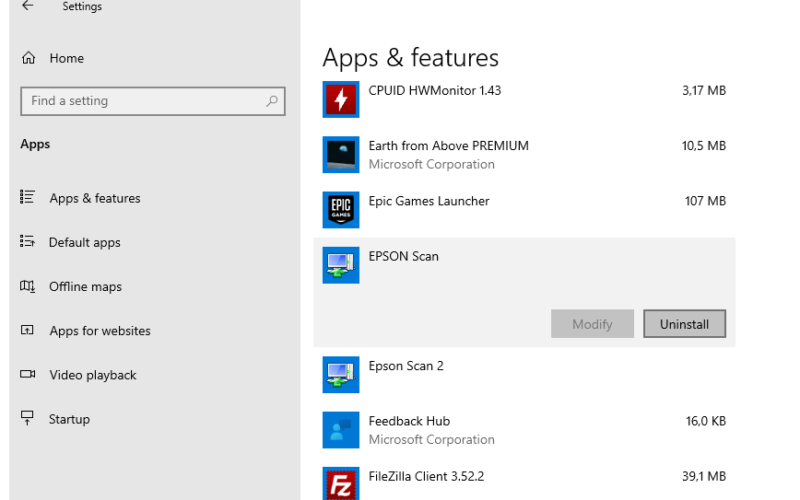This screenshot has height=500, width=800.
Task: Focus the Find a setting box
Action: tap(153, 101)
